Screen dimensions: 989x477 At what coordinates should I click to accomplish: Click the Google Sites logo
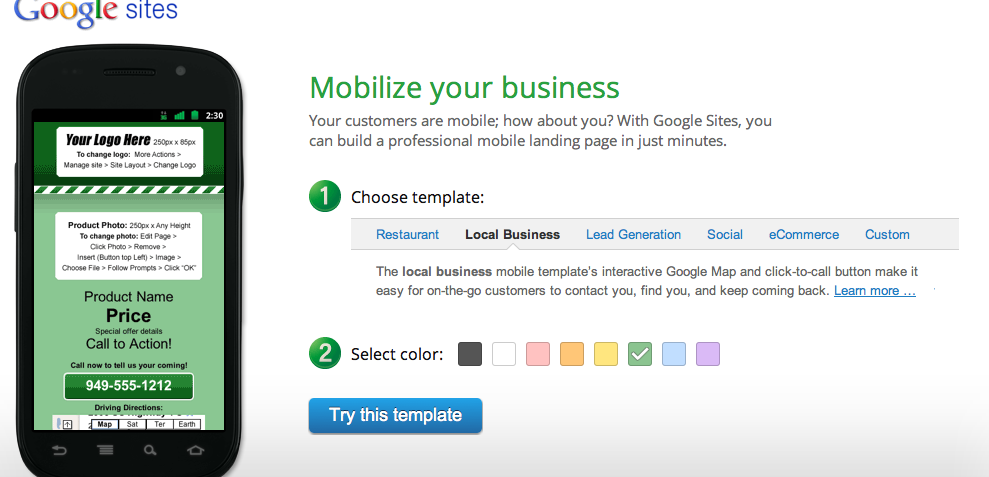click(x=95, y=11)
